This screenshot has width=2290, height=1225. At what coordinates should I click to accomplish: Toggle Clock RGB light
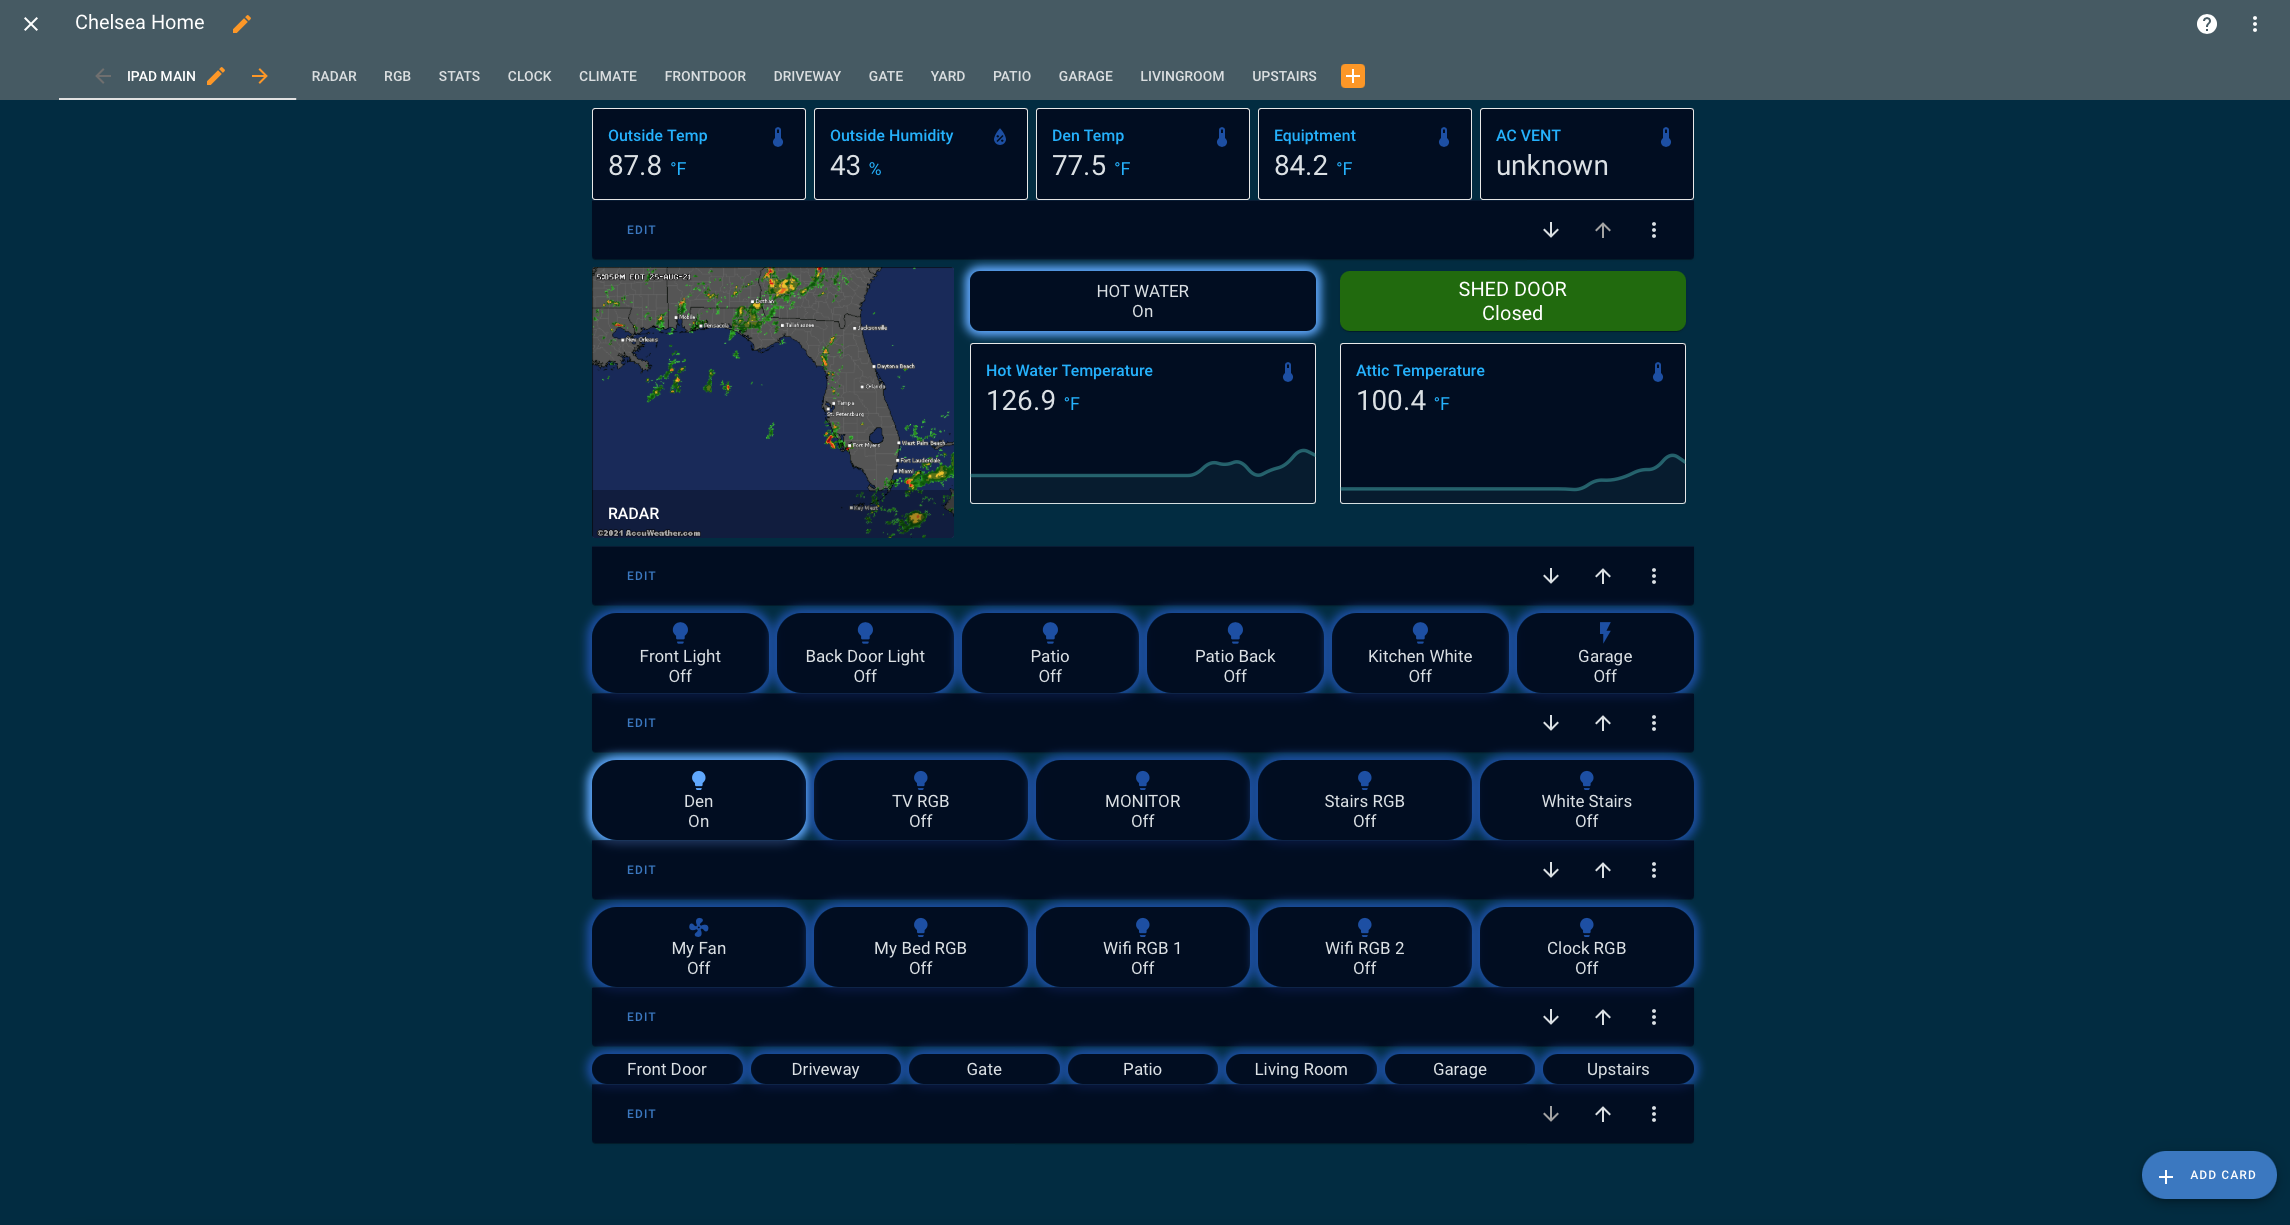1586,947
